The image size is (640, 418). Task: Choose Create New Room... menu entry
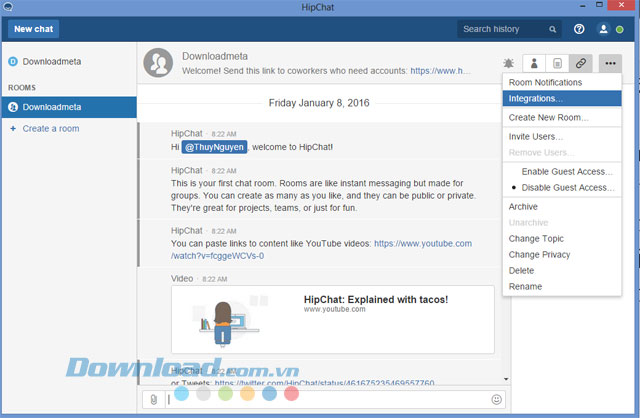pos(562,118)
